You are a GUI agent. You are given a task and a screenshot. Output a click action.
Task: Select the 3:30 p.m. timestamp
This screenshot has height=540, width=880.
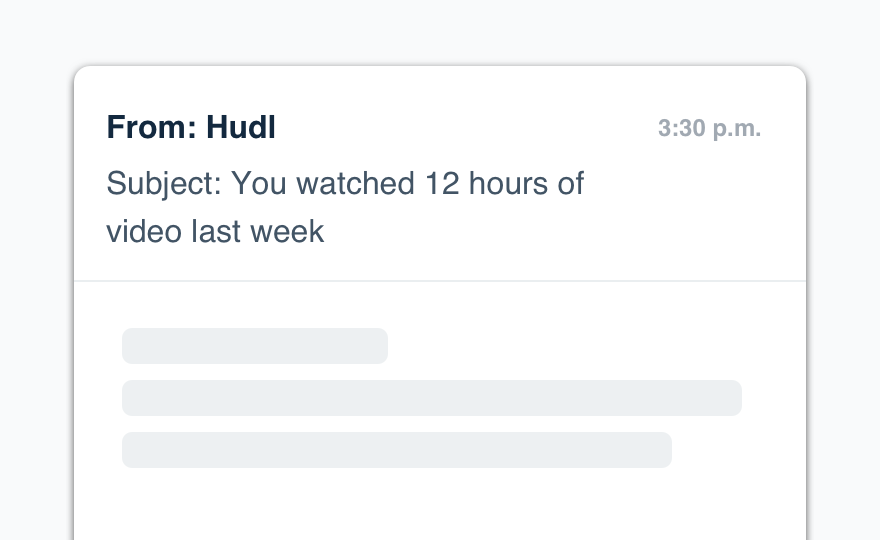click(709, 129)
